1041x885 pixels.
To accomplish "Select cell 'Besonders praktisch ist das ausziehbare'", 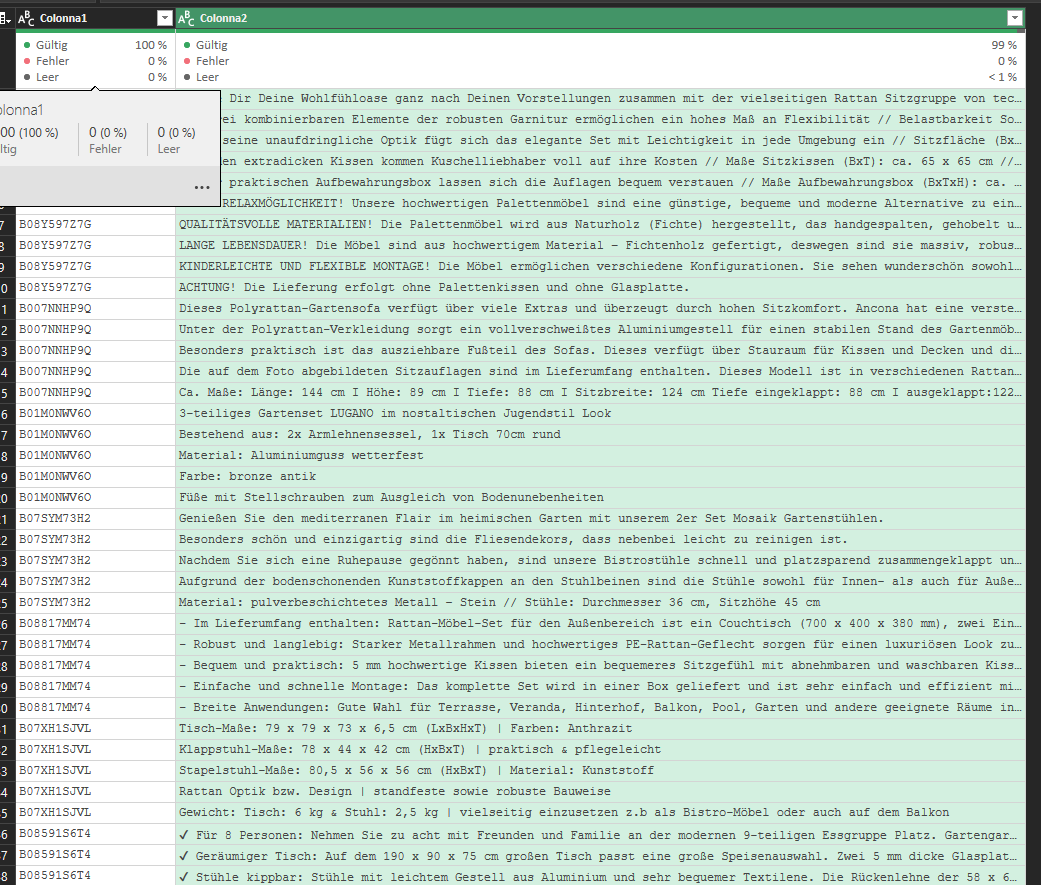I will pyautogui.click(x=600, y=351).
